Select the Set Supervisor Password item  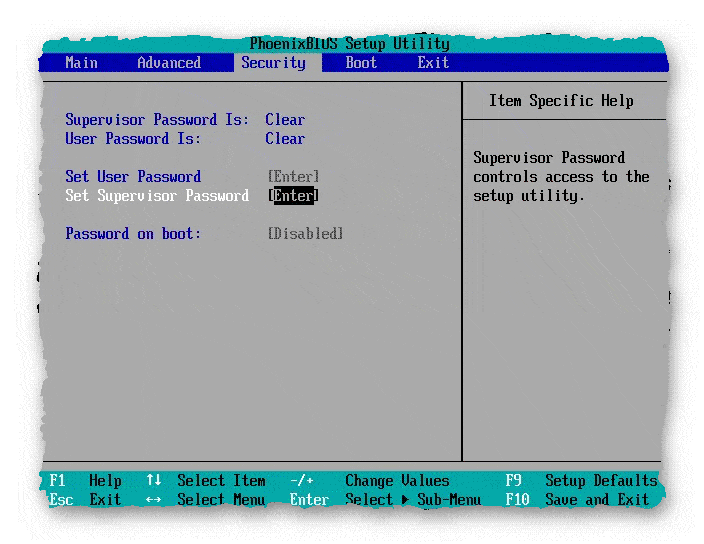coord(157,196)
